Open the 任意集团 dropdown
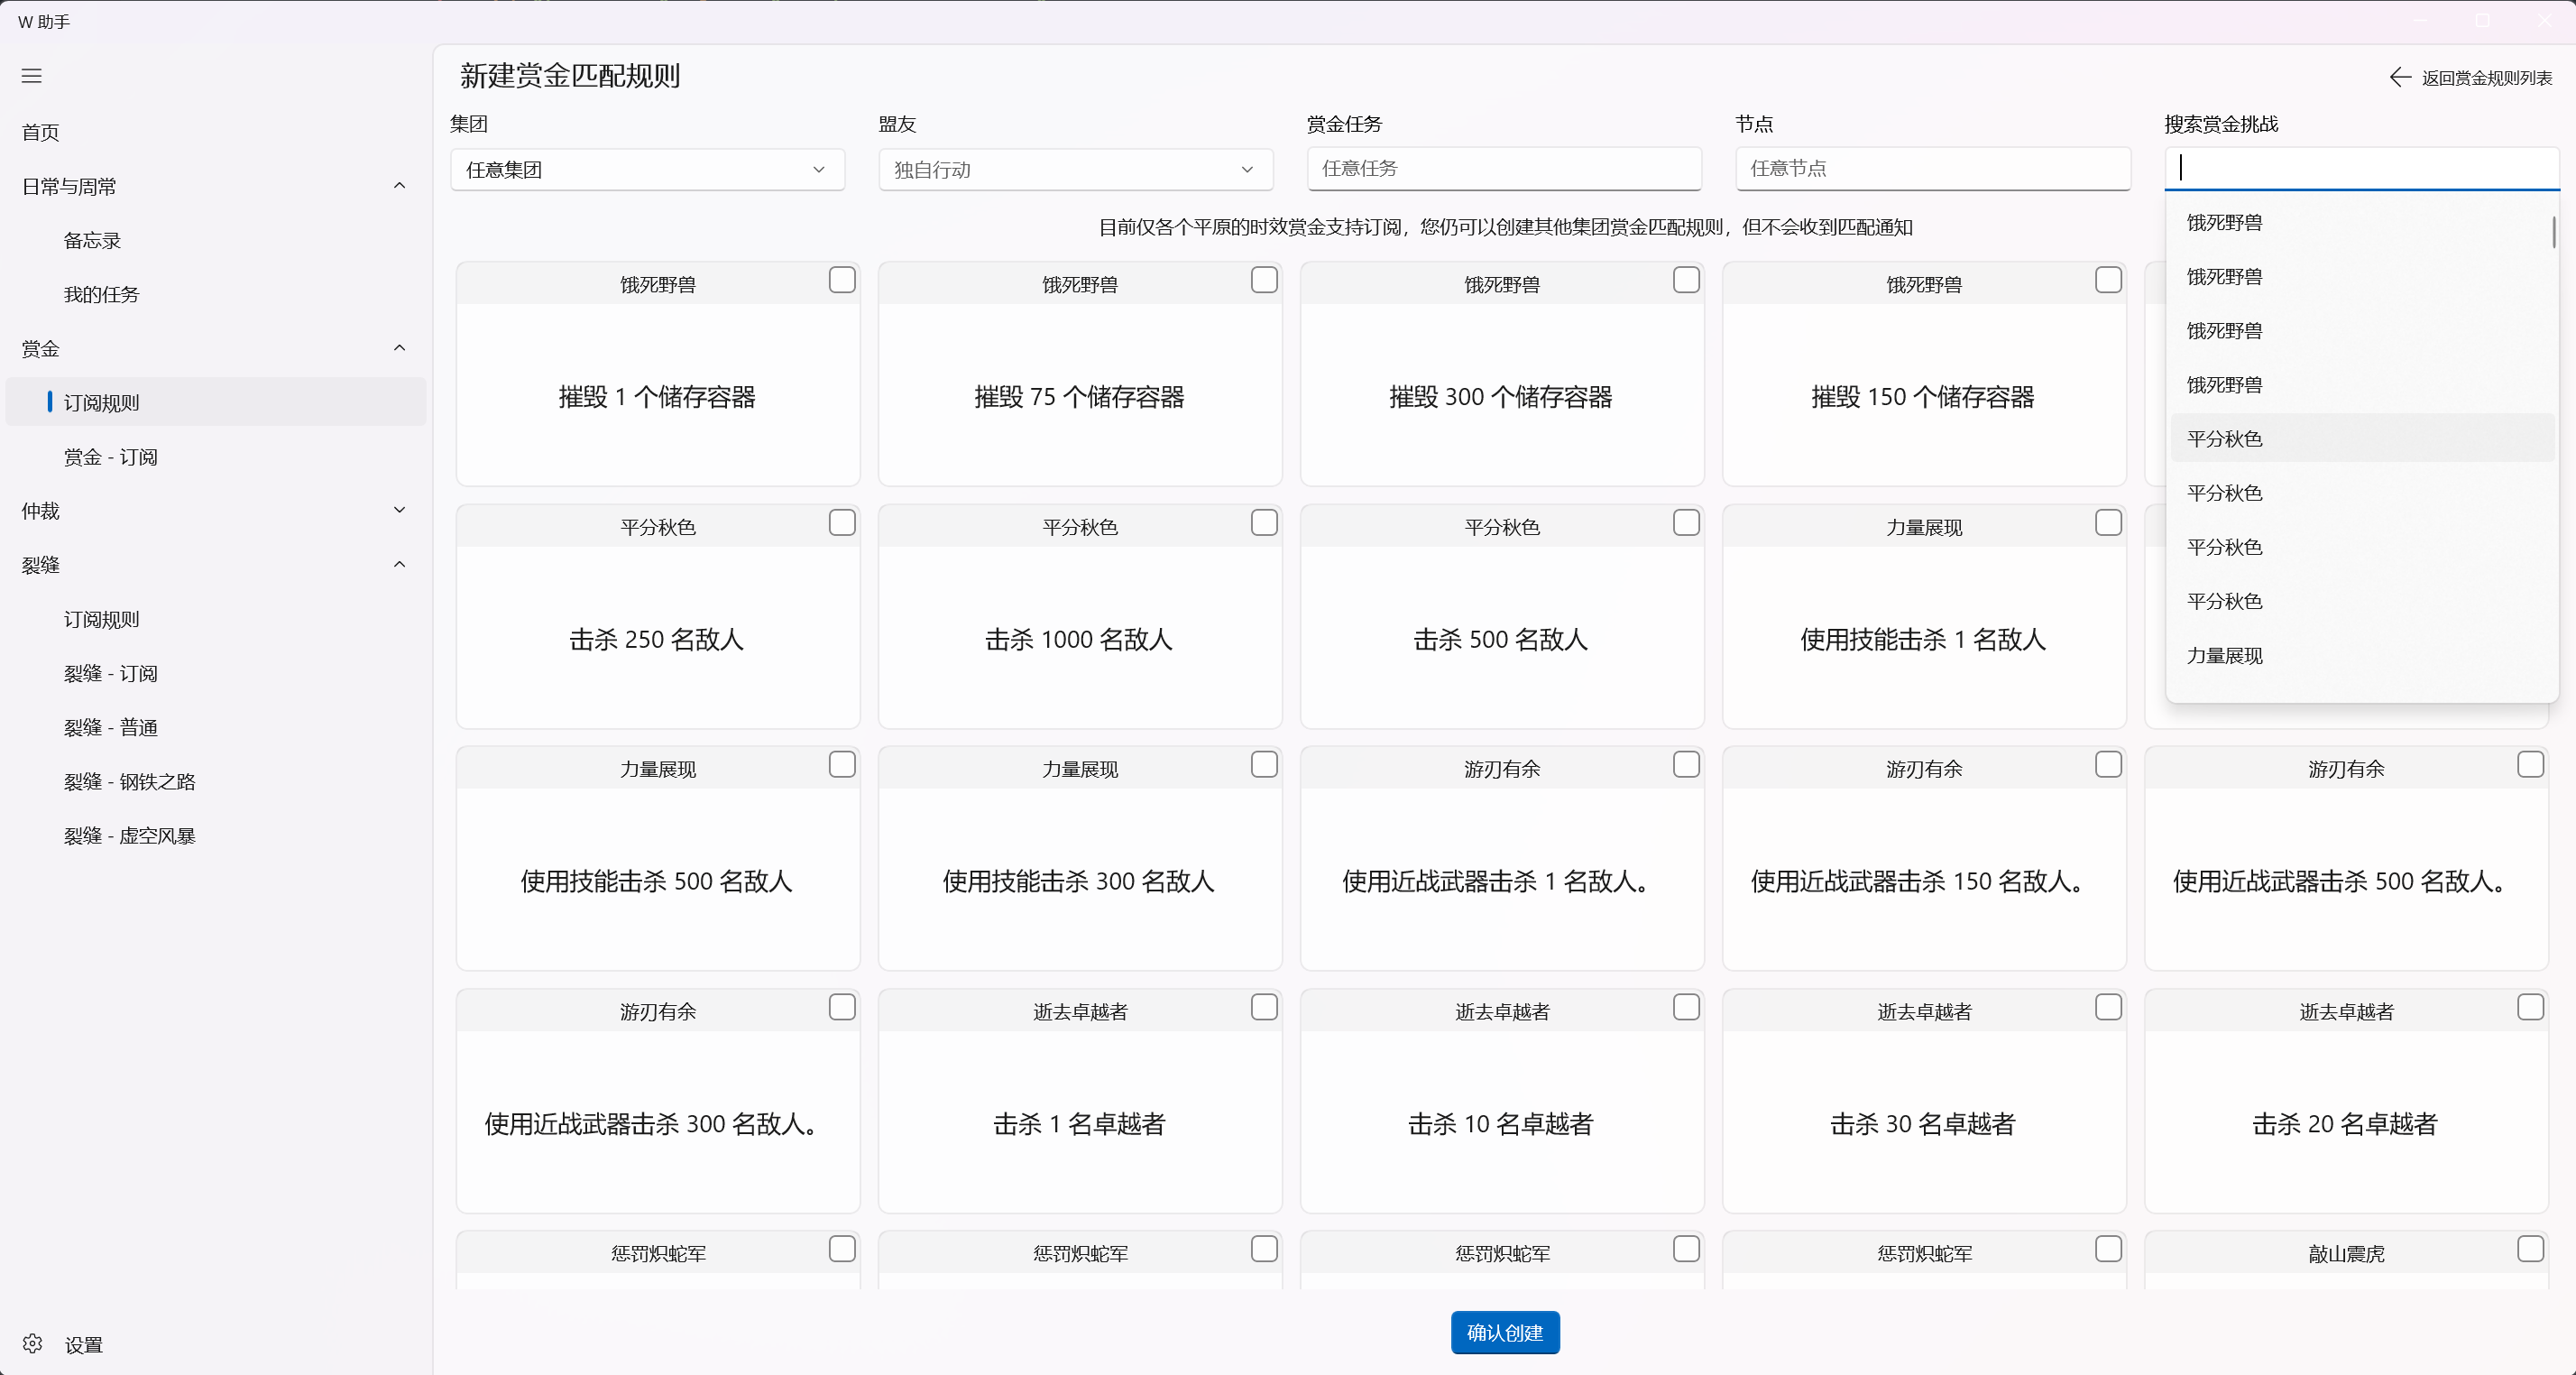The image size is (2576, 1375). coord(646,169)
